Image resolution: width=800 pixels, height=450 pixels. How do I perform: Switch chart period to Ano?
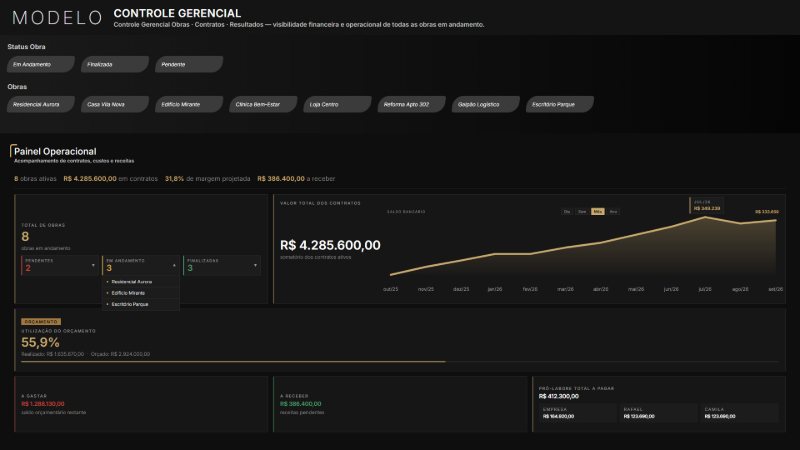613,212
